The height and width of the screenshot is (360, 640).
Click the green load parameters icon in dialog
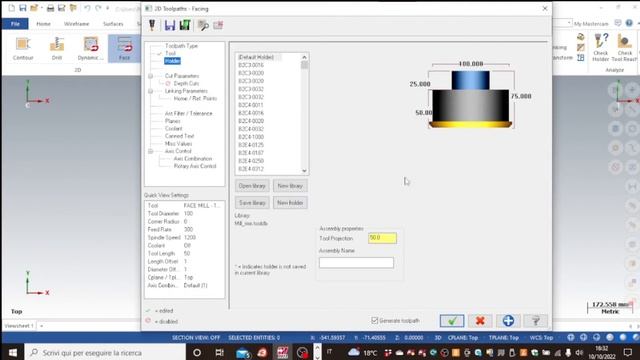coord(185,25)
